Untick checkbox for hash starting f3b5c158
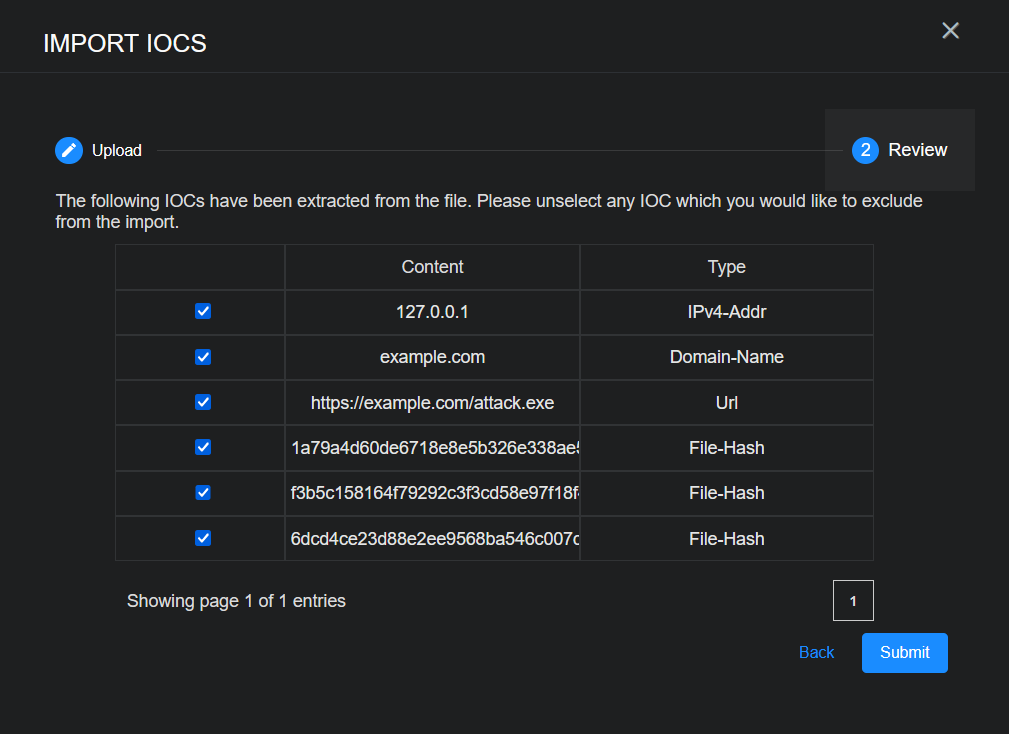This screenshot has height=734, width=1009. pyautogui.click(x=203, y=492)
